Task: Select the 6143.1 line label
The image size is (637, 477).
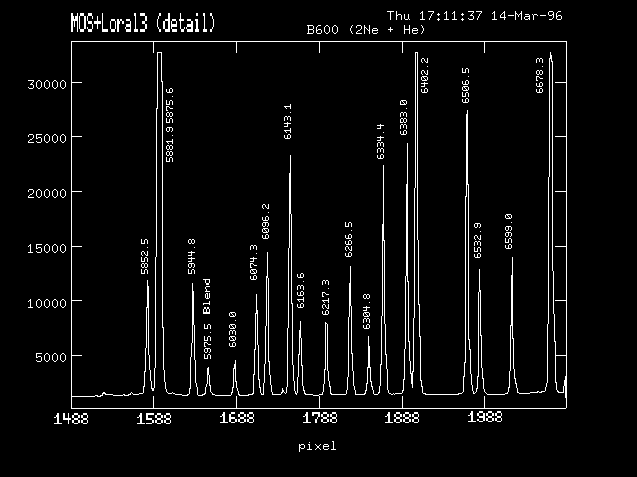Action: [288, 122]
